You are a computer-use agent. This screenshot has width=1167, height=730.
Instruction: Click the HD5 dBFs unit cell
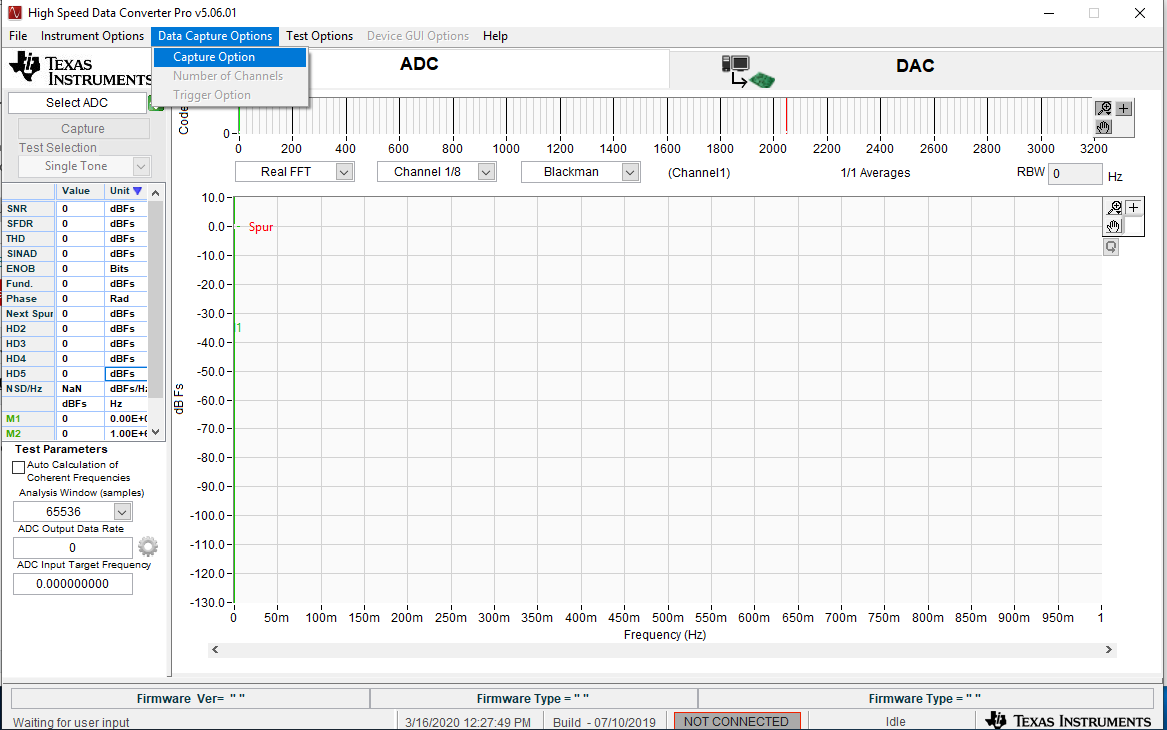click(126, 374)
